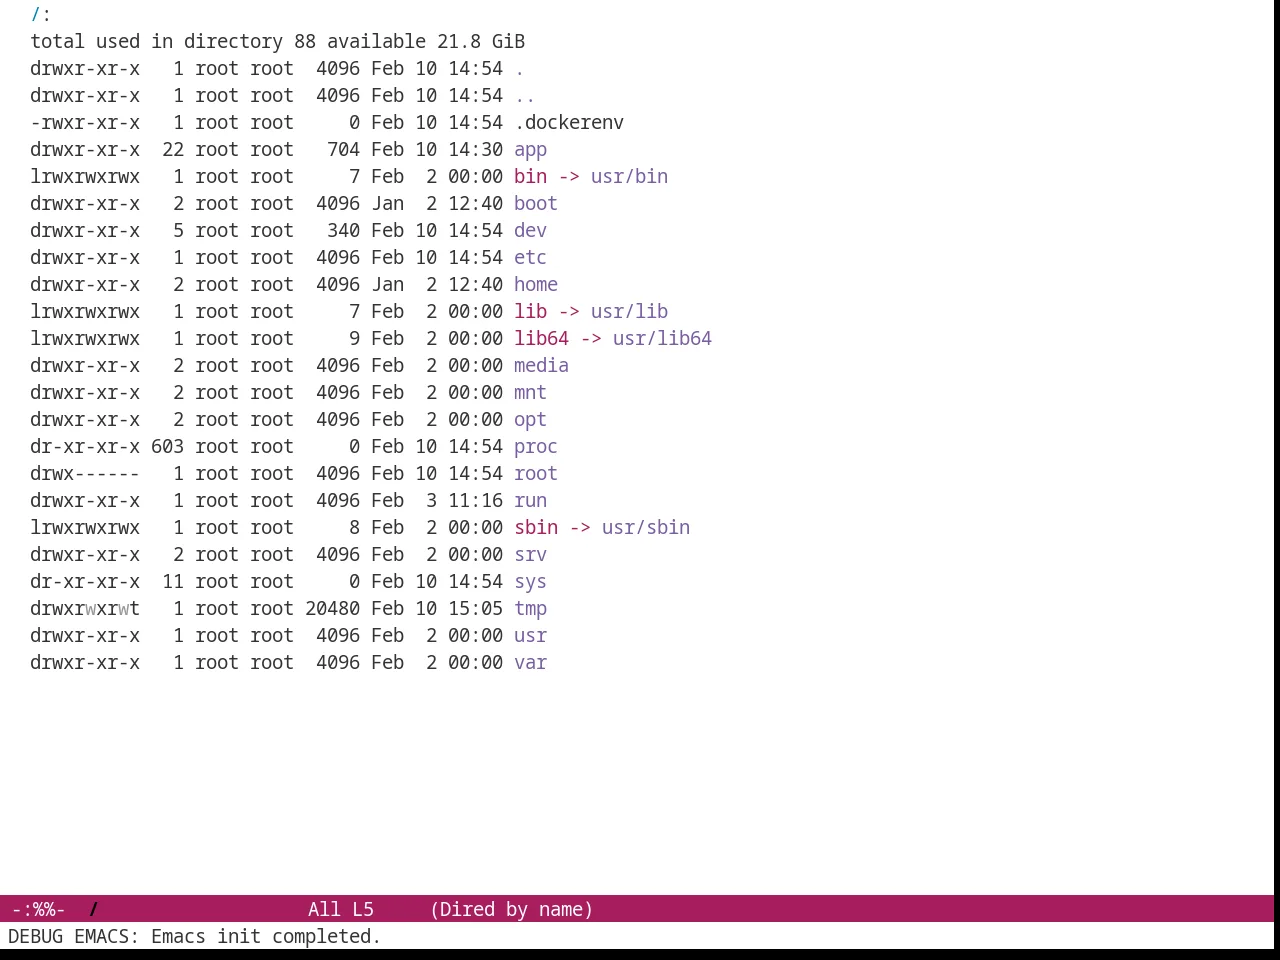
Task: Click the time 15:05 in tmp row
Action: coord(475,608)
